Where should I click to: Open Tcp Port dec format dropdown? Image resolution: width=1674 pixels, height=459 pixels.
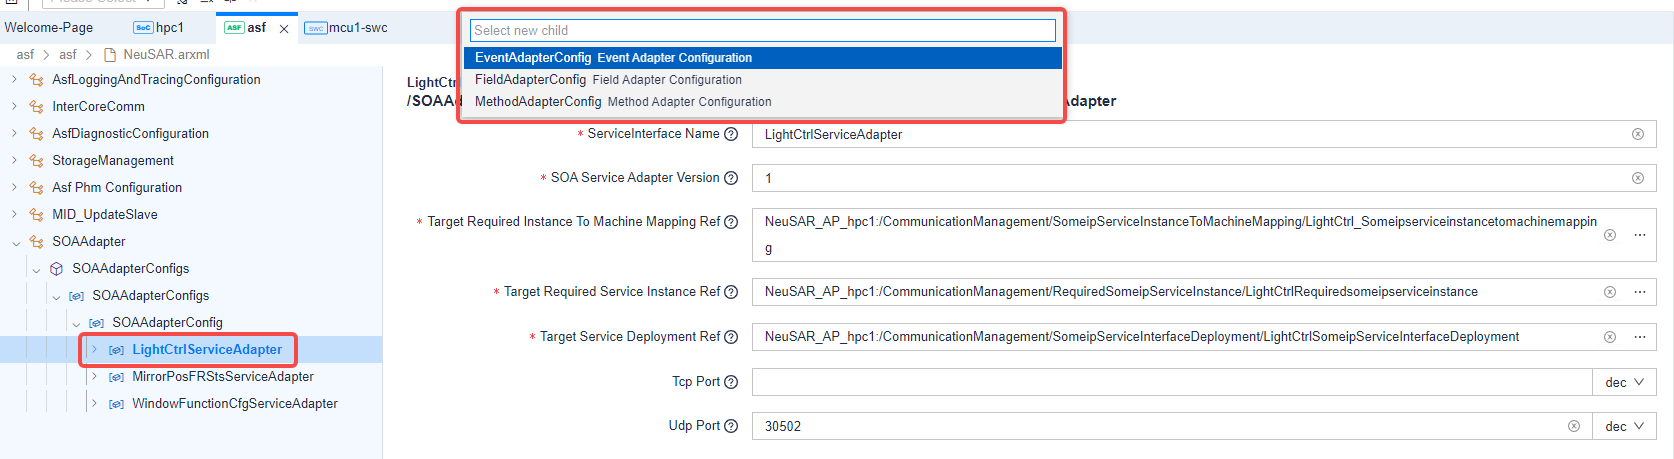1624,382
